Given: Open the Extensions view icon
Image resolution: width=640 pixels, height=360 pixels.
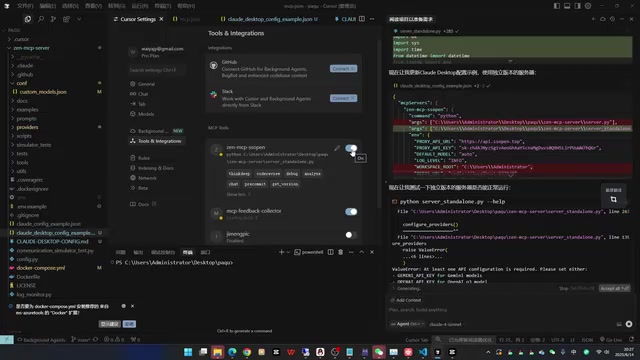Looking at the screenshot, I should [x=66, y=19].
